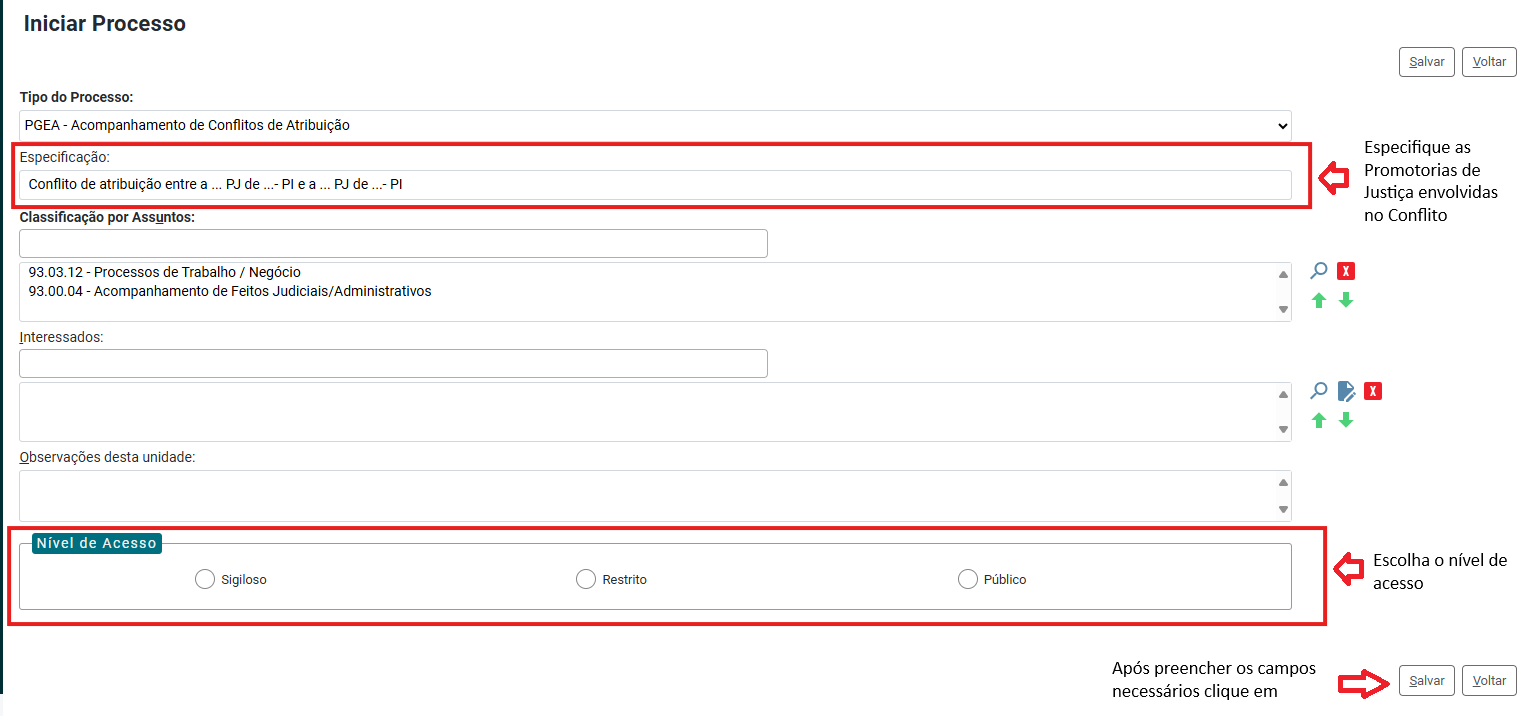Select the Sigiloso access level
Screen dimensions: 1525x716
click(205, 579)
